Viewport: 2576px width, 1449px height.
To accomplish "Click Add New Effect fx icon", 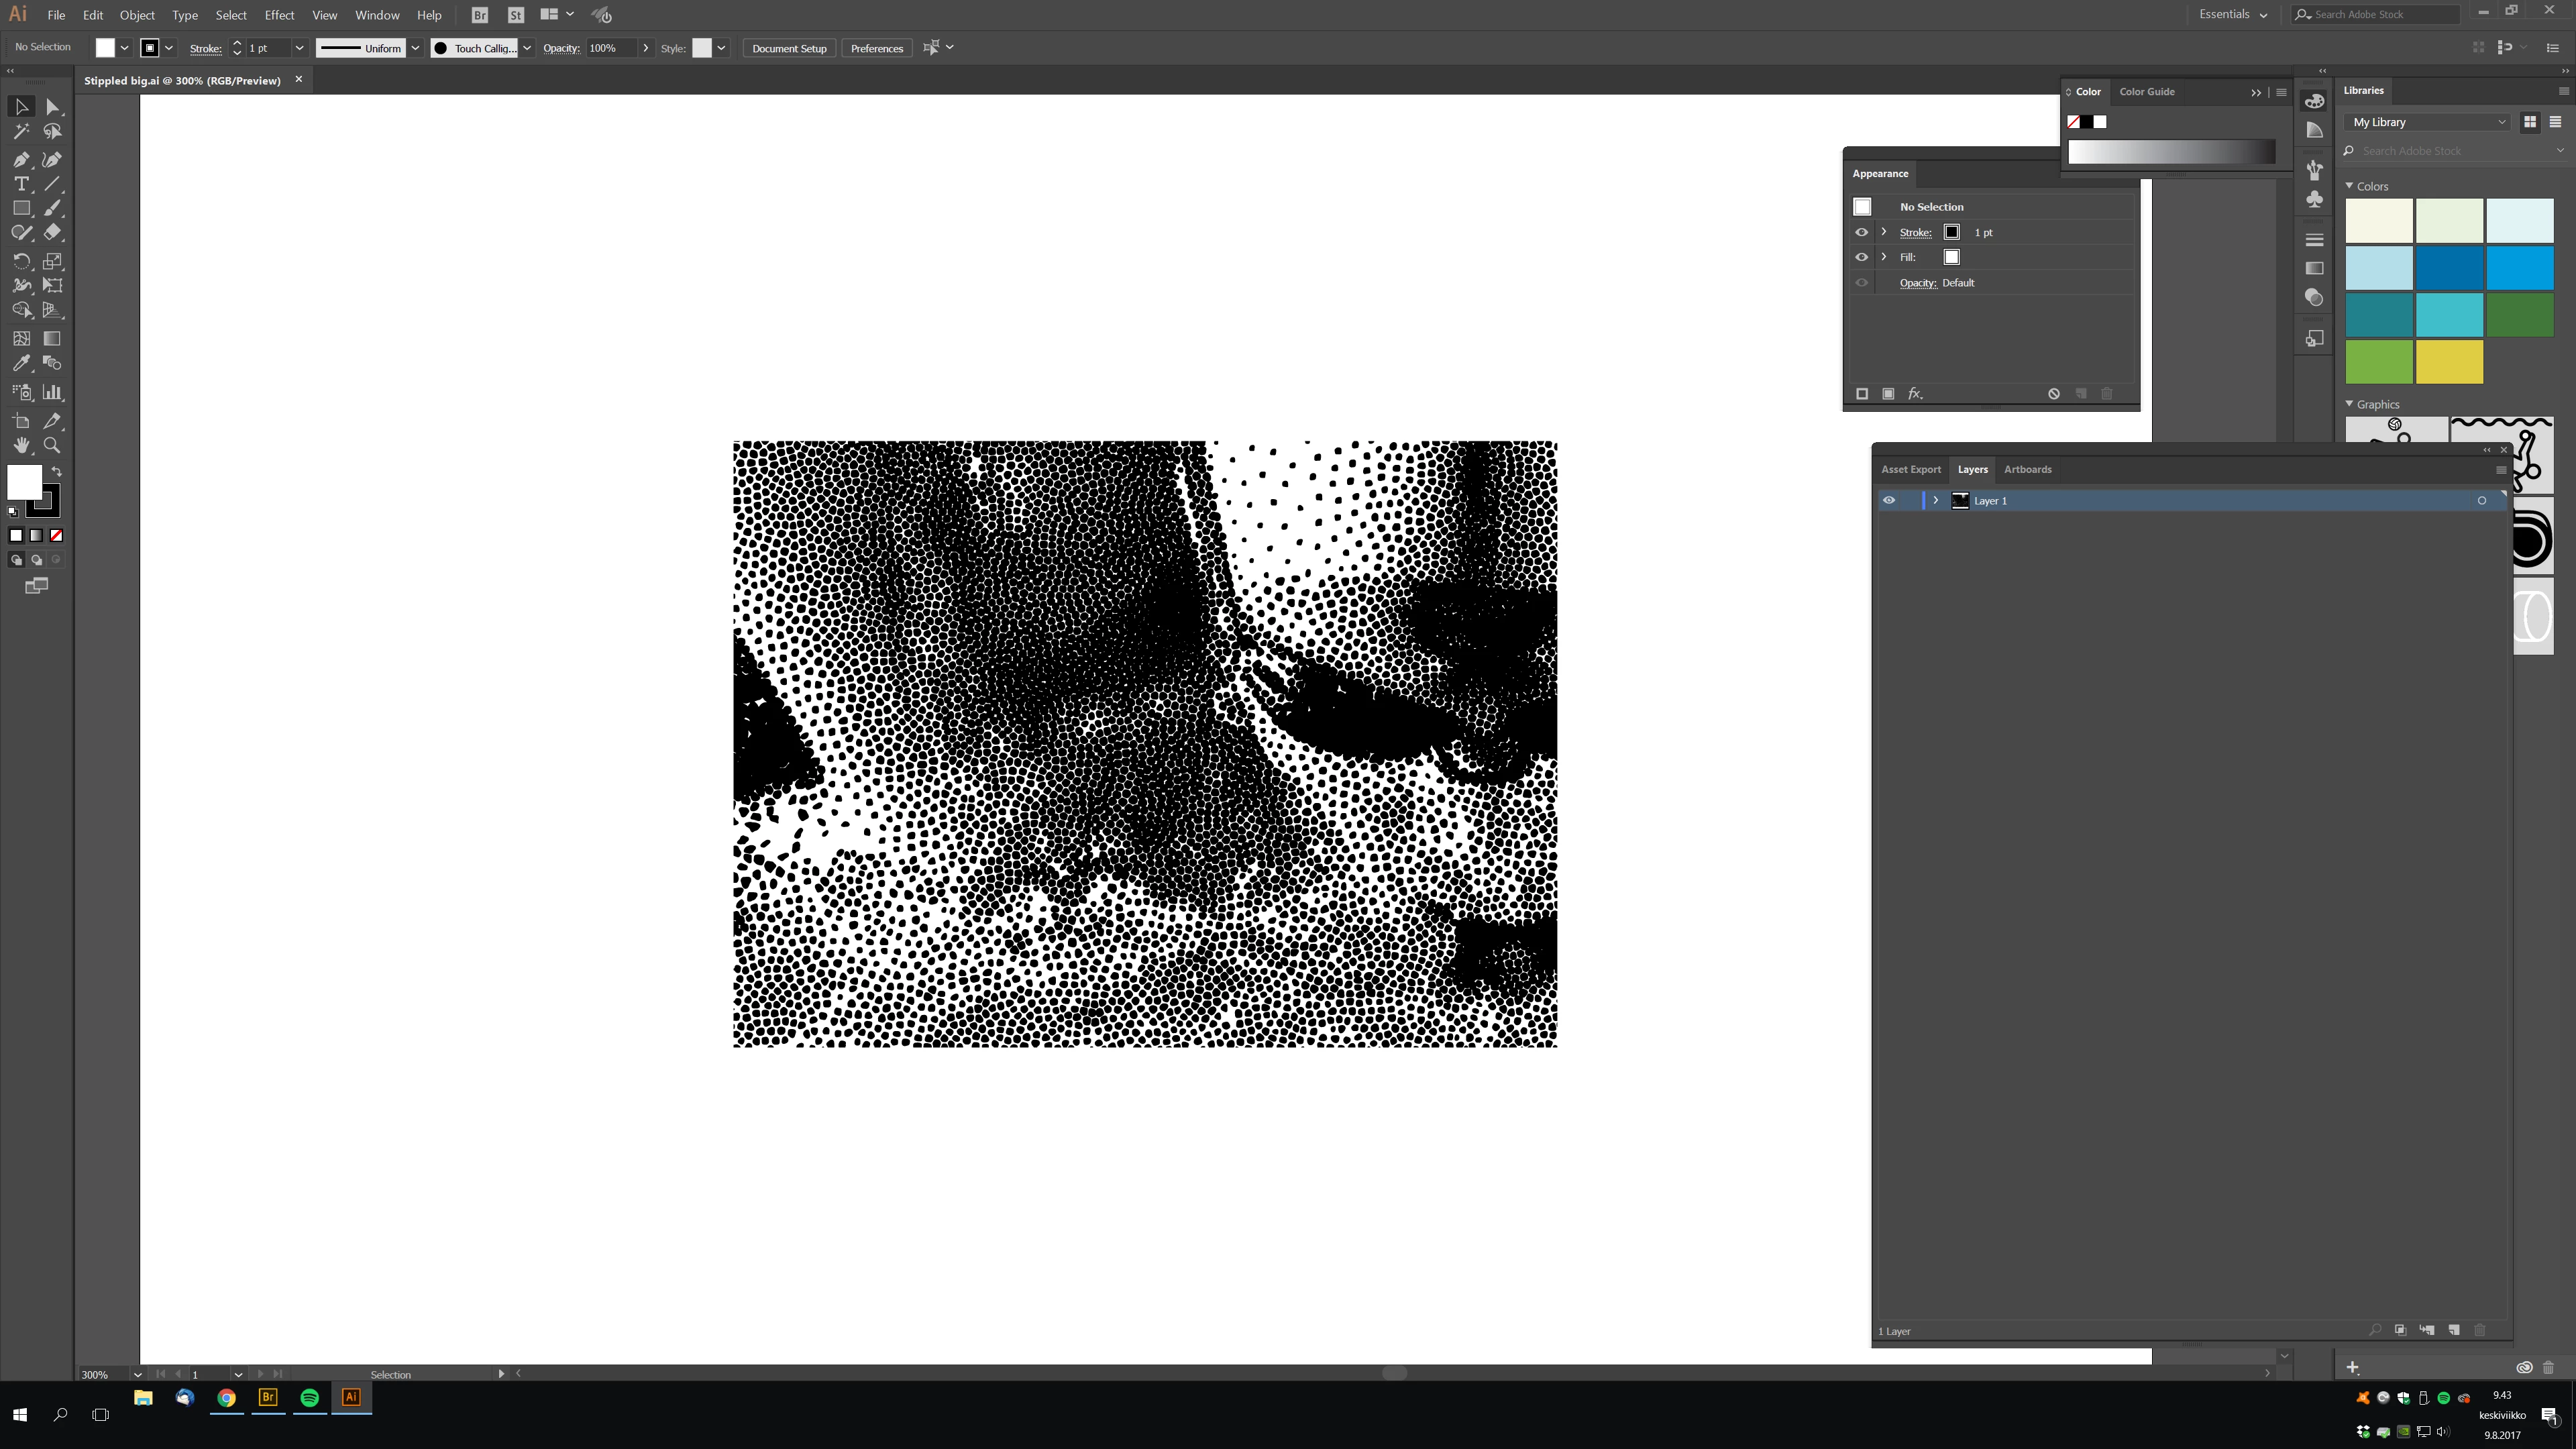I will (1915, 394).
